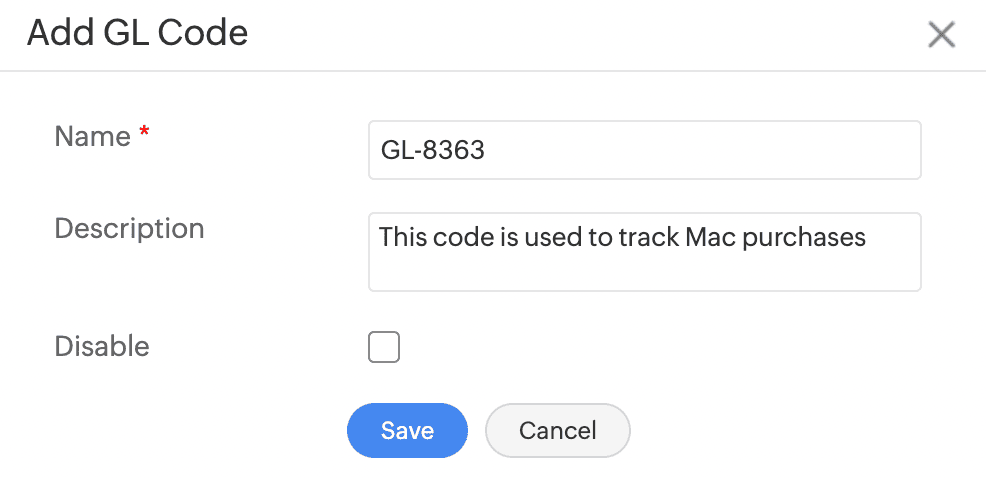Click the Name field label

click(92, 136)
